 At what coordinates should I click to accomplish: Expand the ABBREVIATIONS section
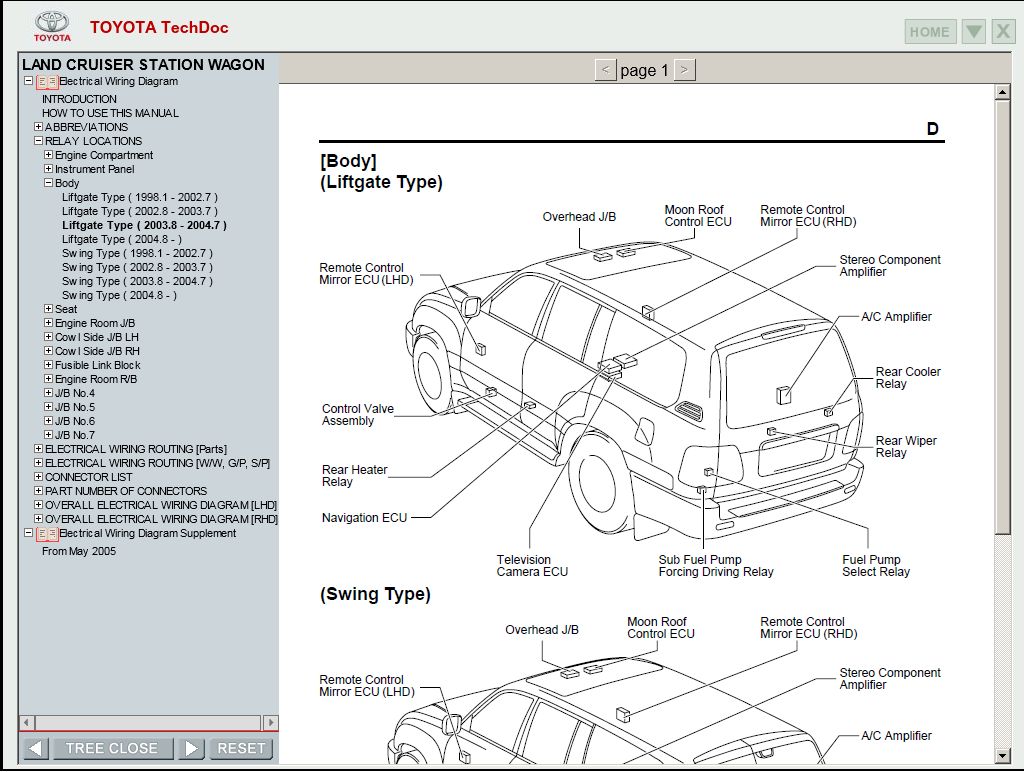[39, 127]
